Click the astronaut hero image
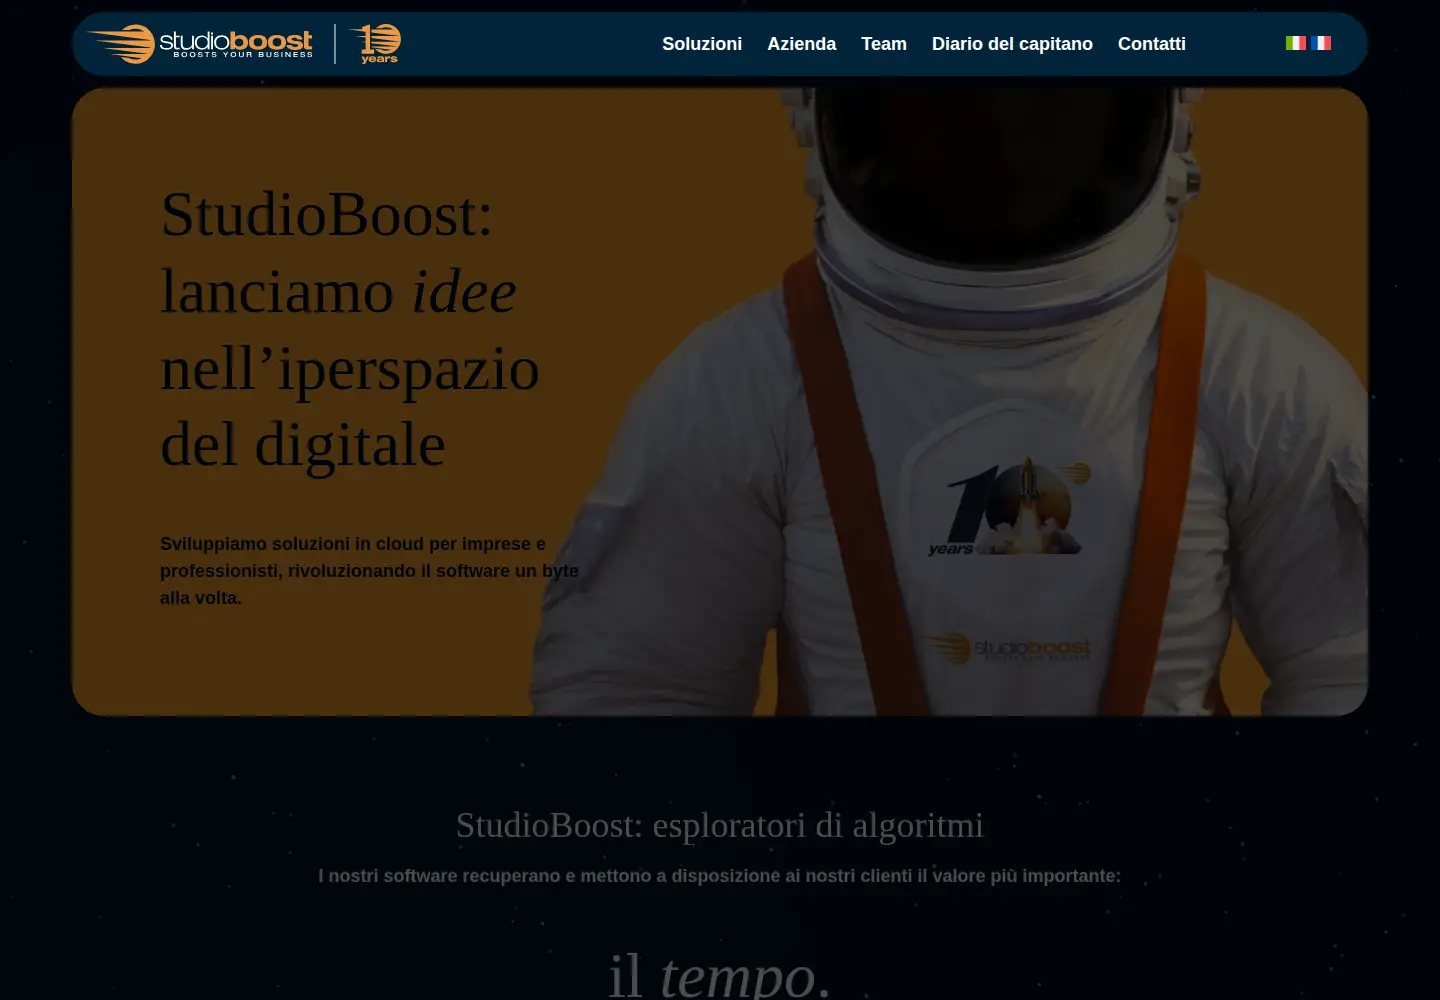This screenshot has width=1440, height=1000. point(950,401)
